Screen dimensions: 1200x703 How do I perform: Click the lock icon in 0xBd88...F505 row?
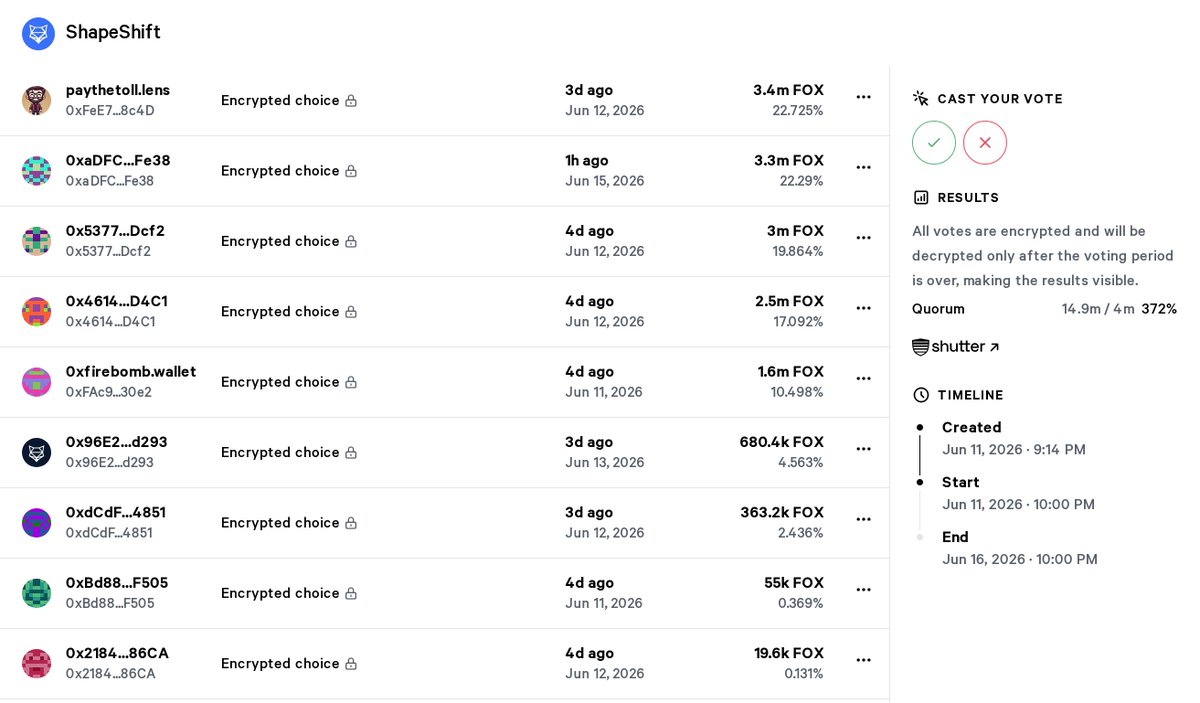[351, 593]
